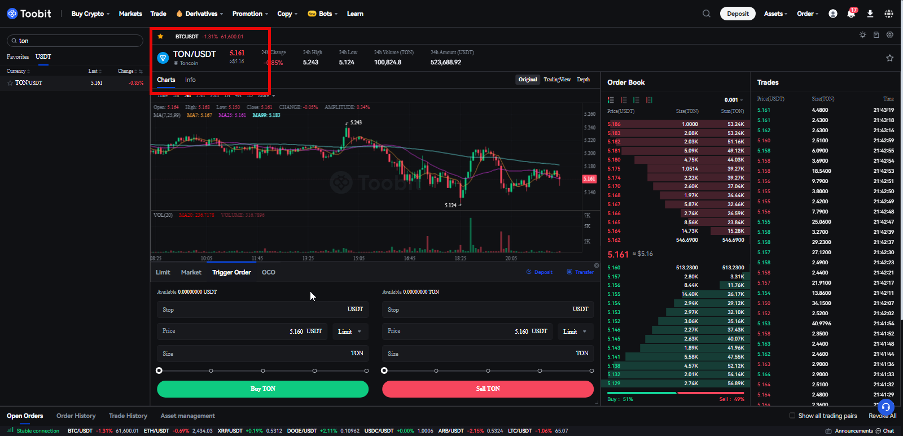Check the Show all trading pairs box
The width and height of the screenshot is (904, 436).
pyautogui.click(x=792, y=415)
